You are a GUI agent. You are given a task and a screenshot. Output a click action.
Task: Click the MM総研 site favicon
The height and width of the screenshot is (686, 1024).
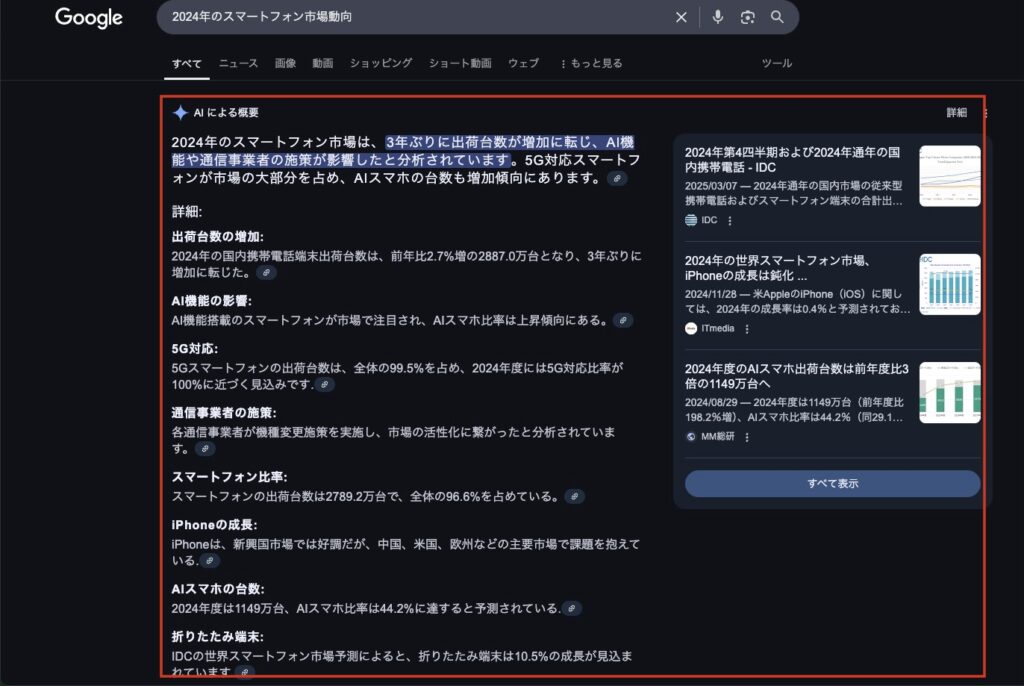(x=691, y=436)
